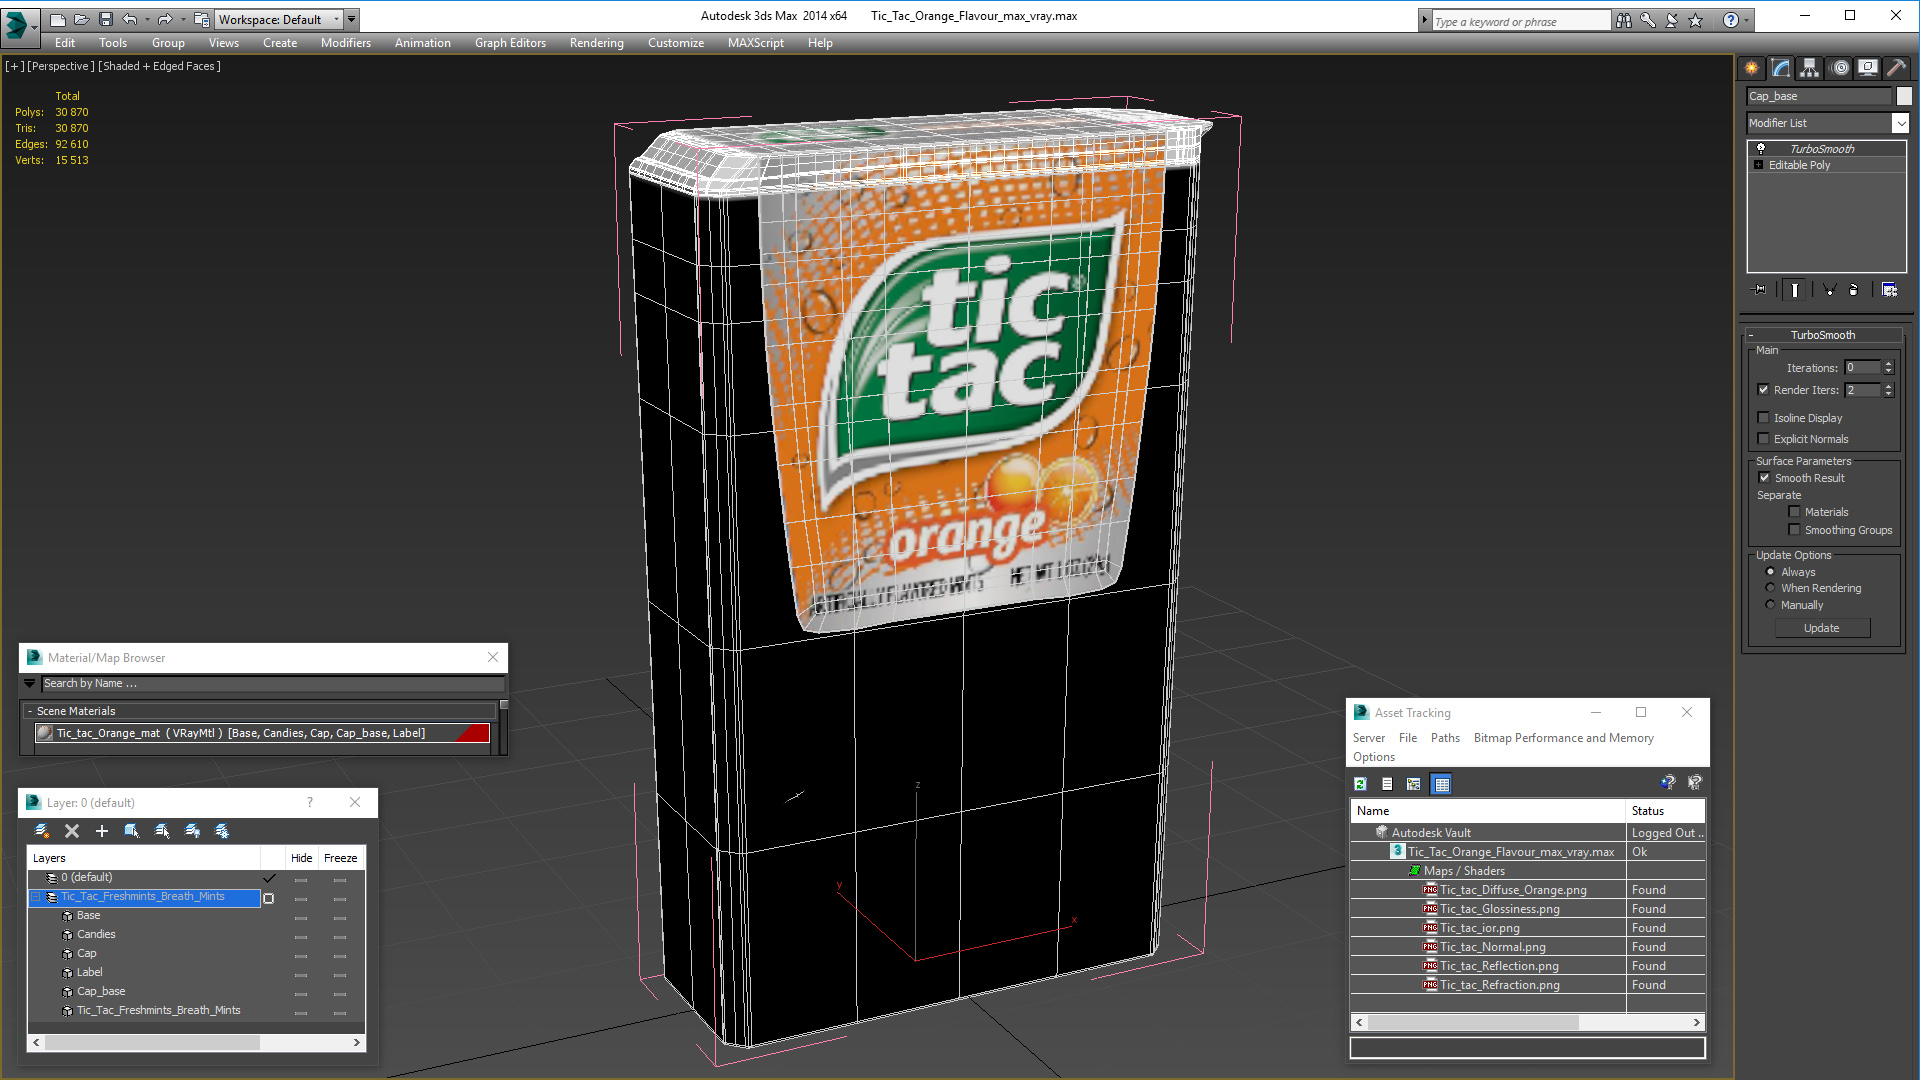Click the Pin Stack icon
The height and width of the screenshot is (1080, 1920).
1760,290
